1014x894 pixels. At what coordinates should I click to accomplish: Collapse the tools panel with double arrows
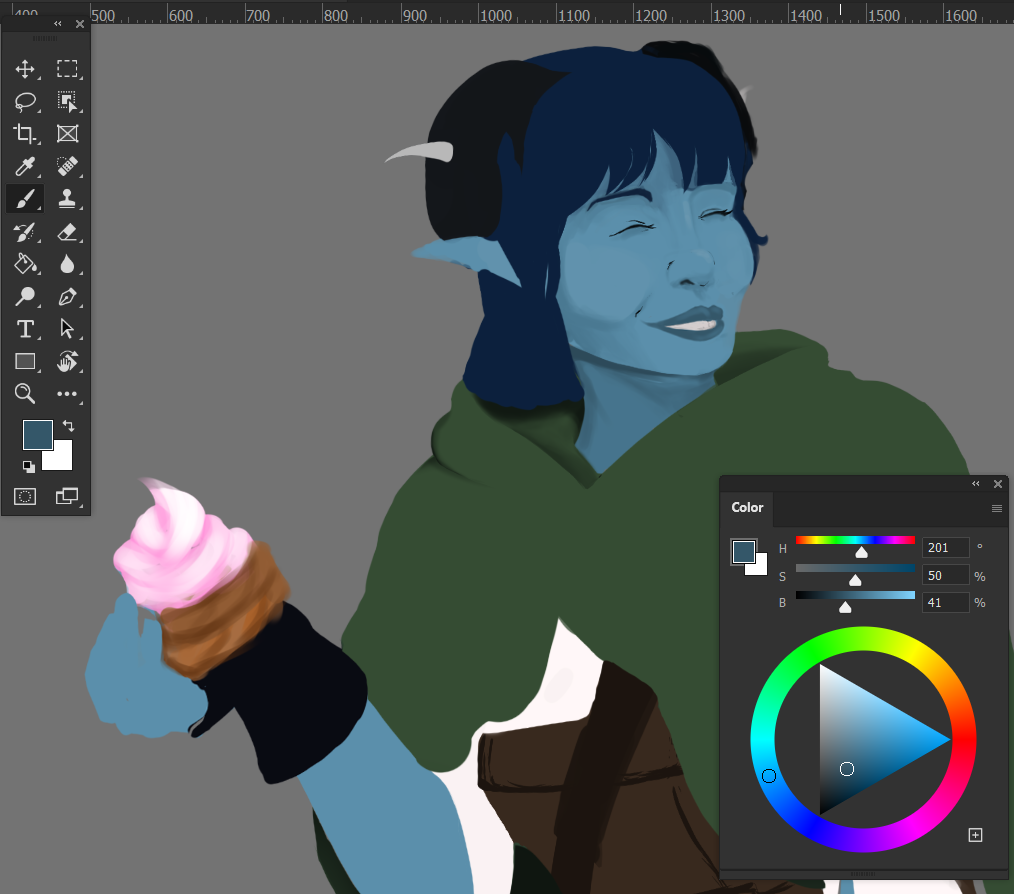(x=58, y=23)
